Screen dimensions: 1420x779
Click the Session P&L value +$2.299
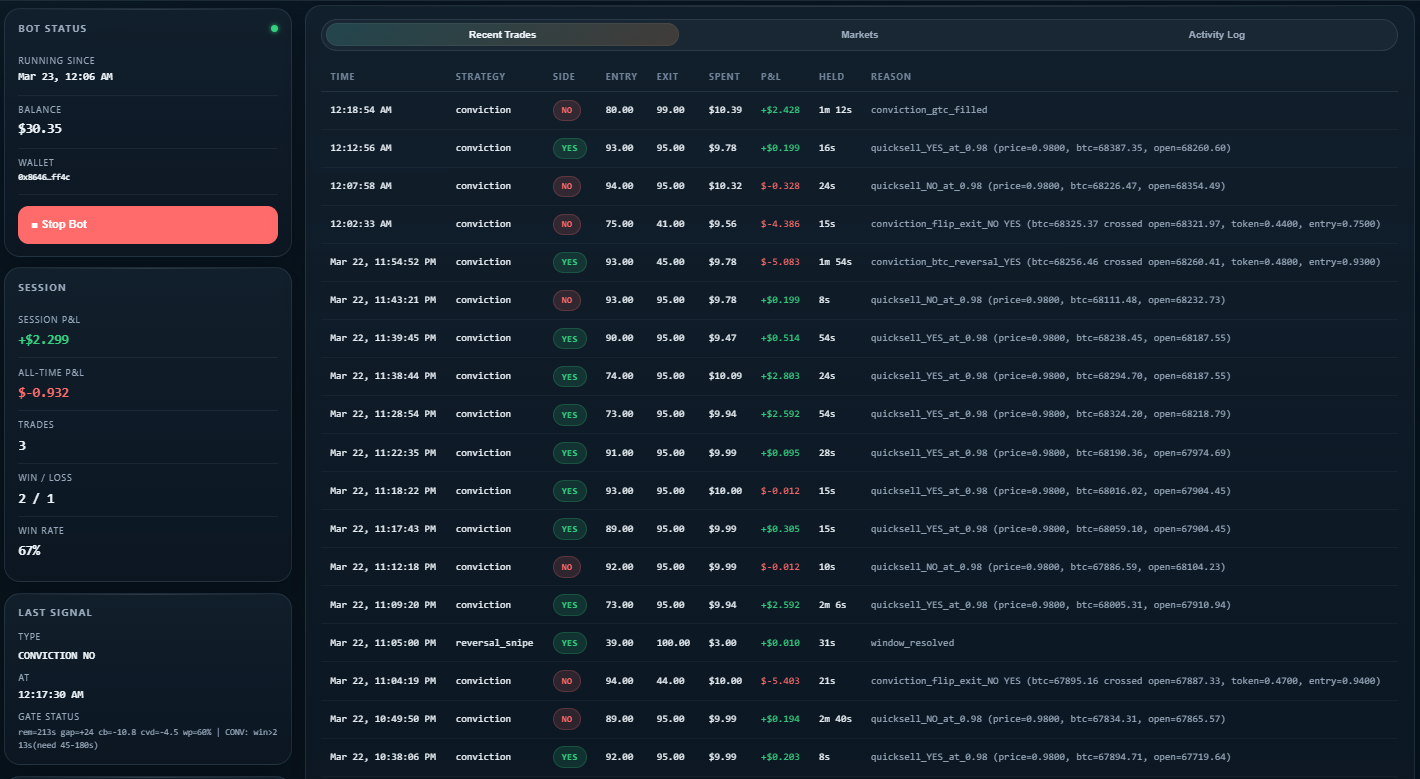tap(43, 339)
